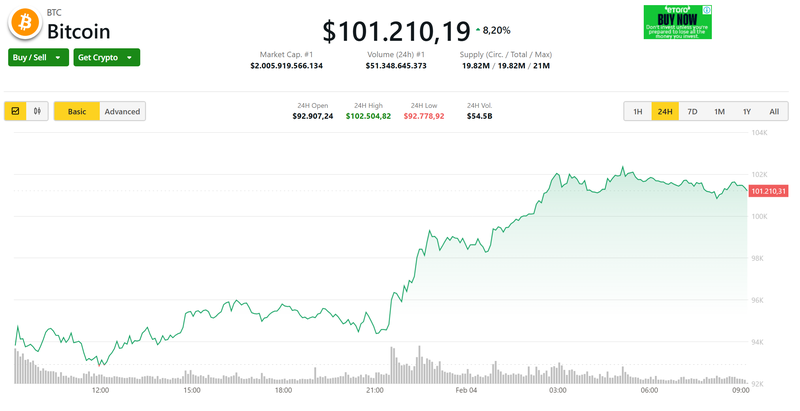800x411 pixels.
Task: Select the Basic chart mode
Action: [x=77, y=111]
